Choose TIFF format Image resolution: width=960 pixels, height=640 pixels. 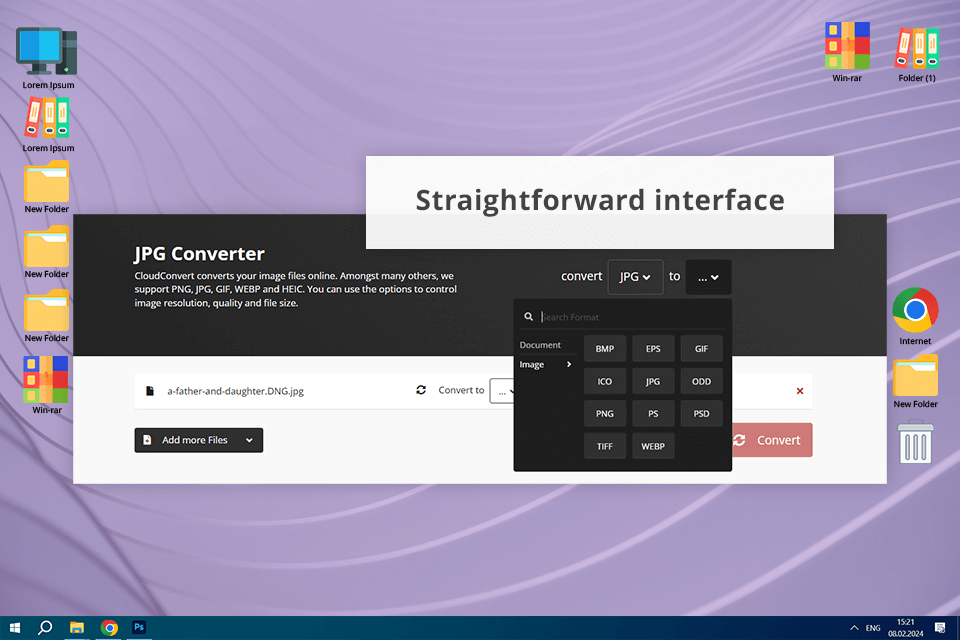(605, 446)
